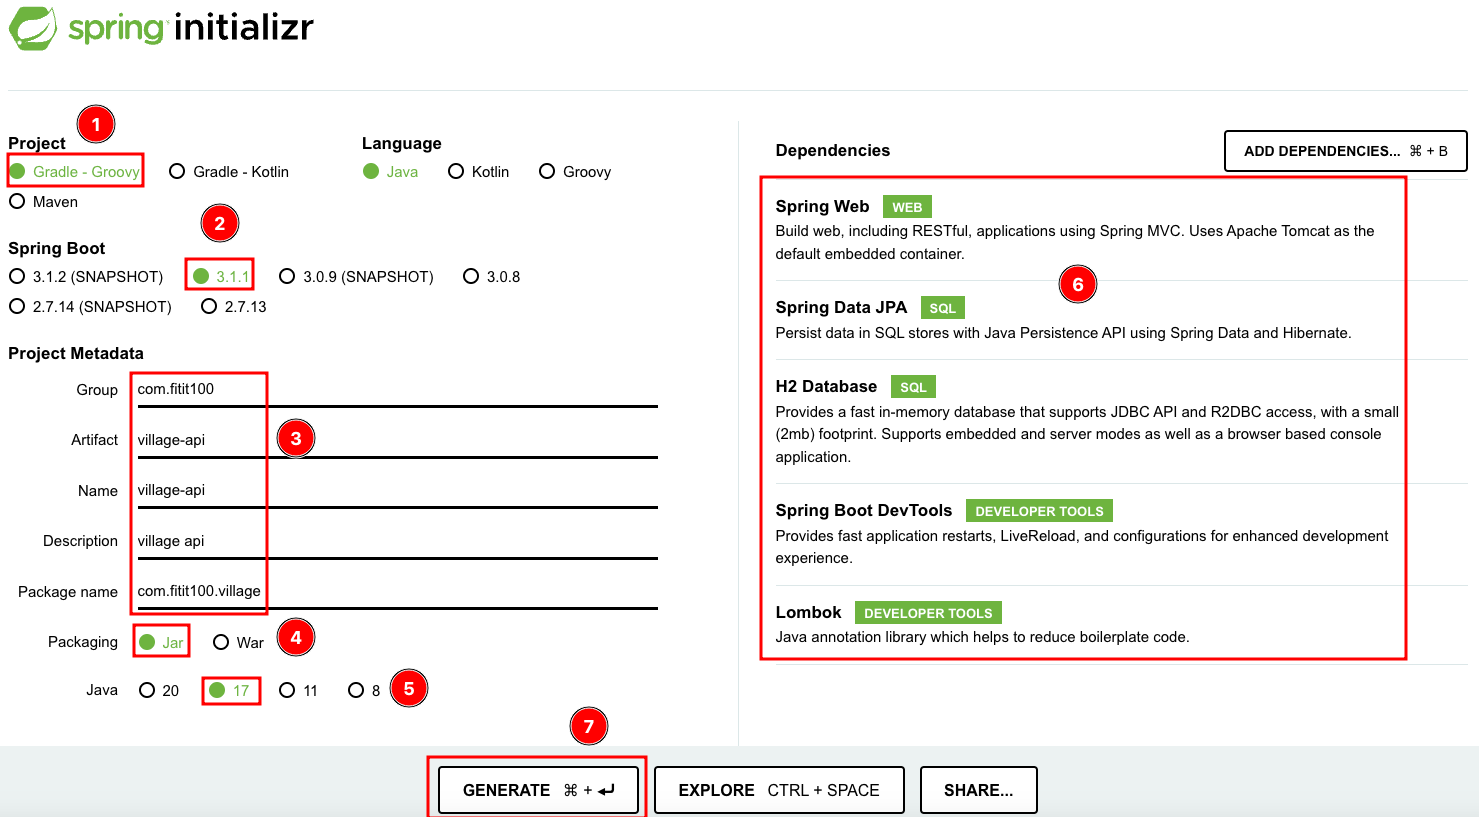The image size is (1479, 817).
Task: Click the WEB tag on Spring Web
Action: coord(907,207)
